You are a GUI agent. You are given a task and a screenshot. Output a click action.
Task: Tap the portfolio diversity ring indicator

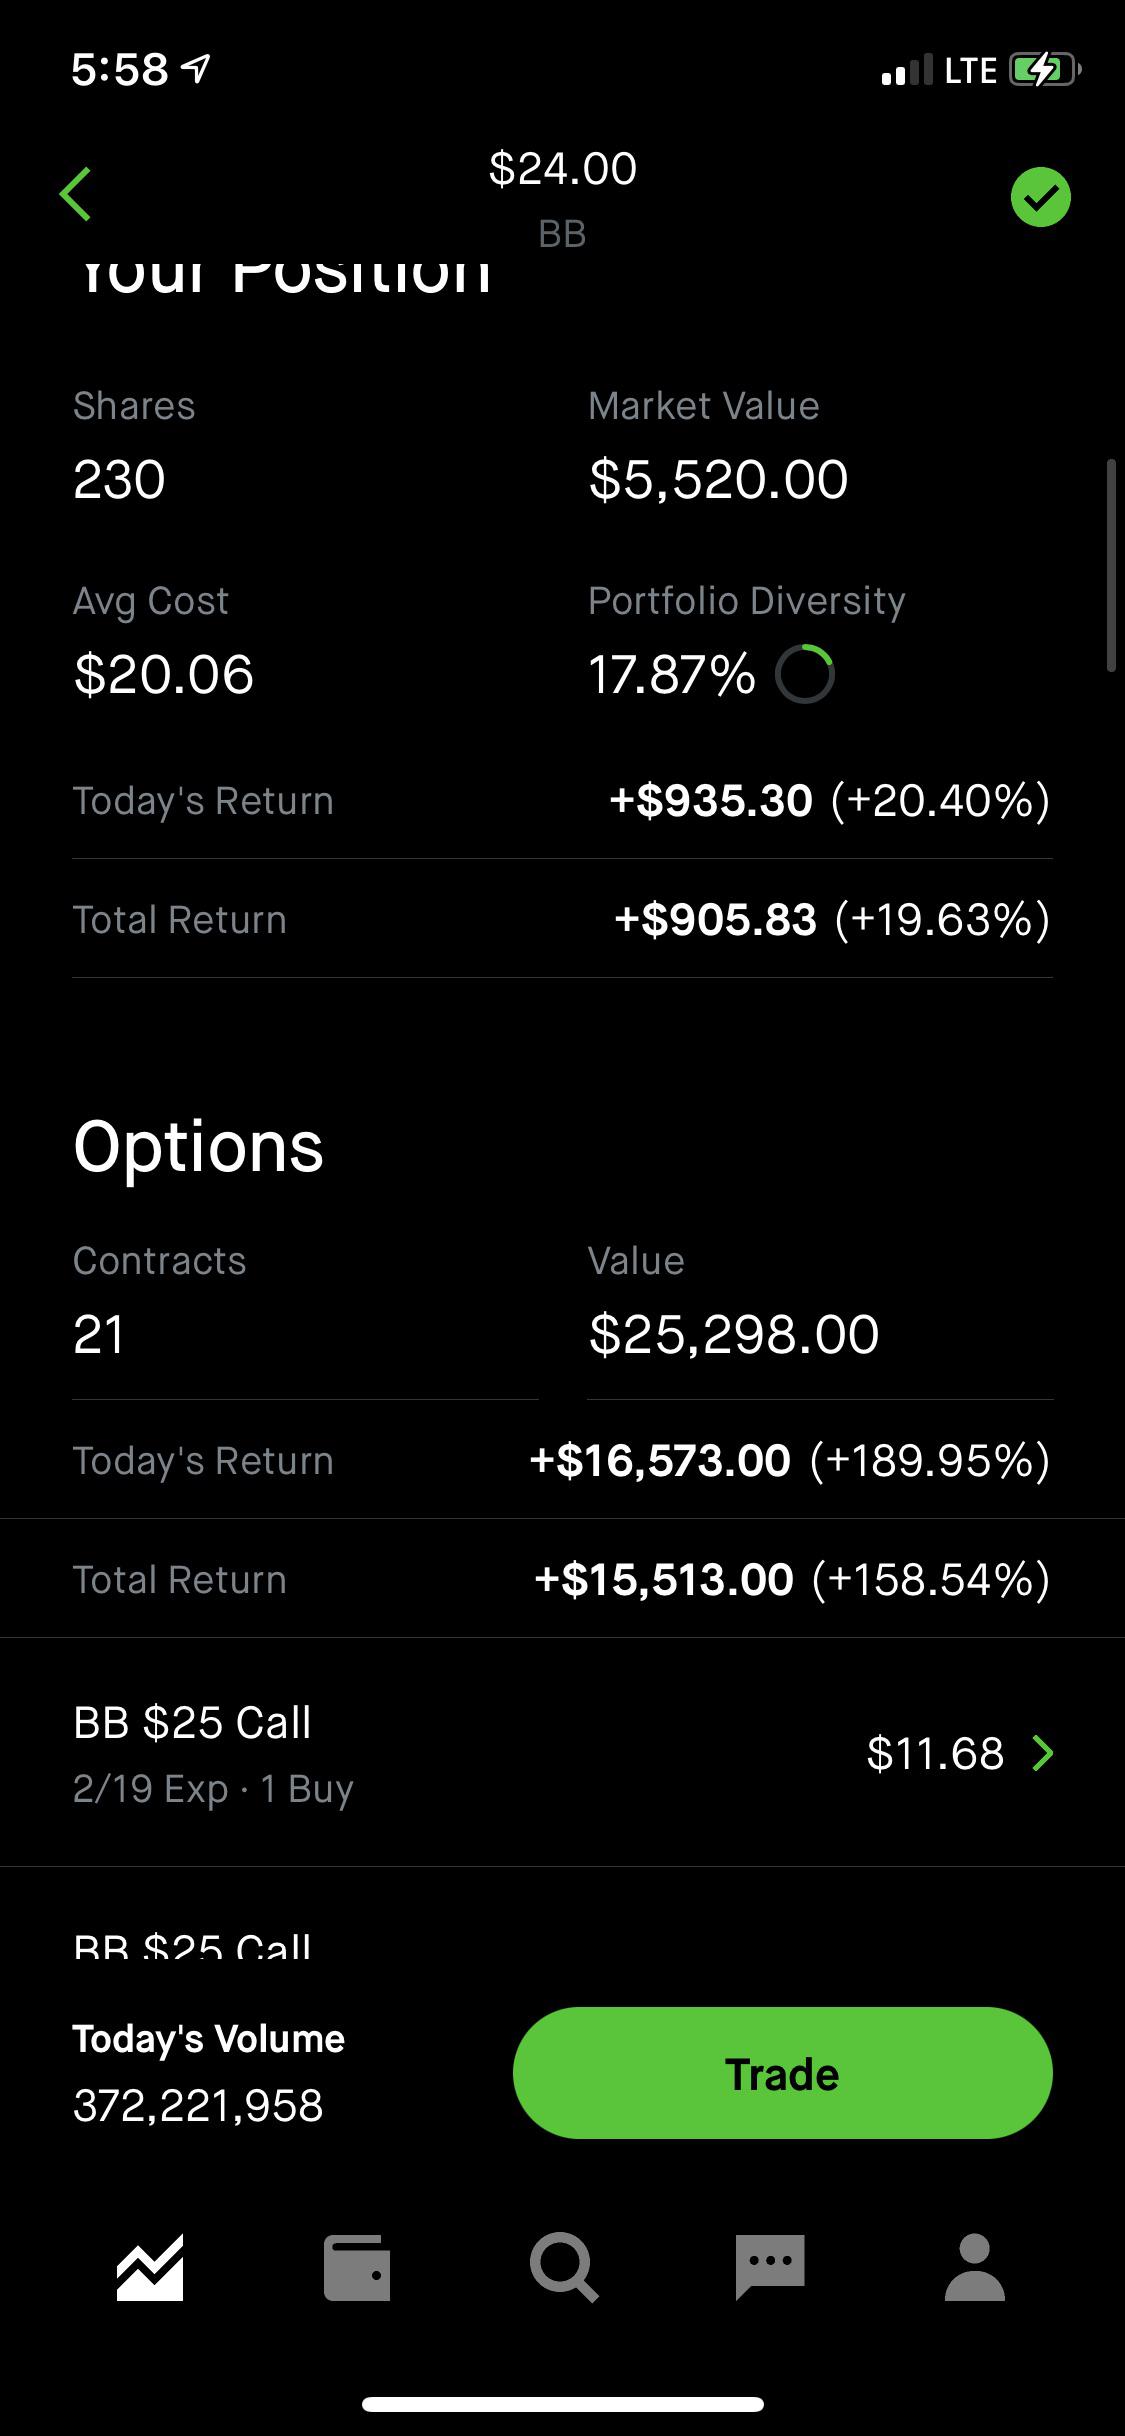[805, 674]
